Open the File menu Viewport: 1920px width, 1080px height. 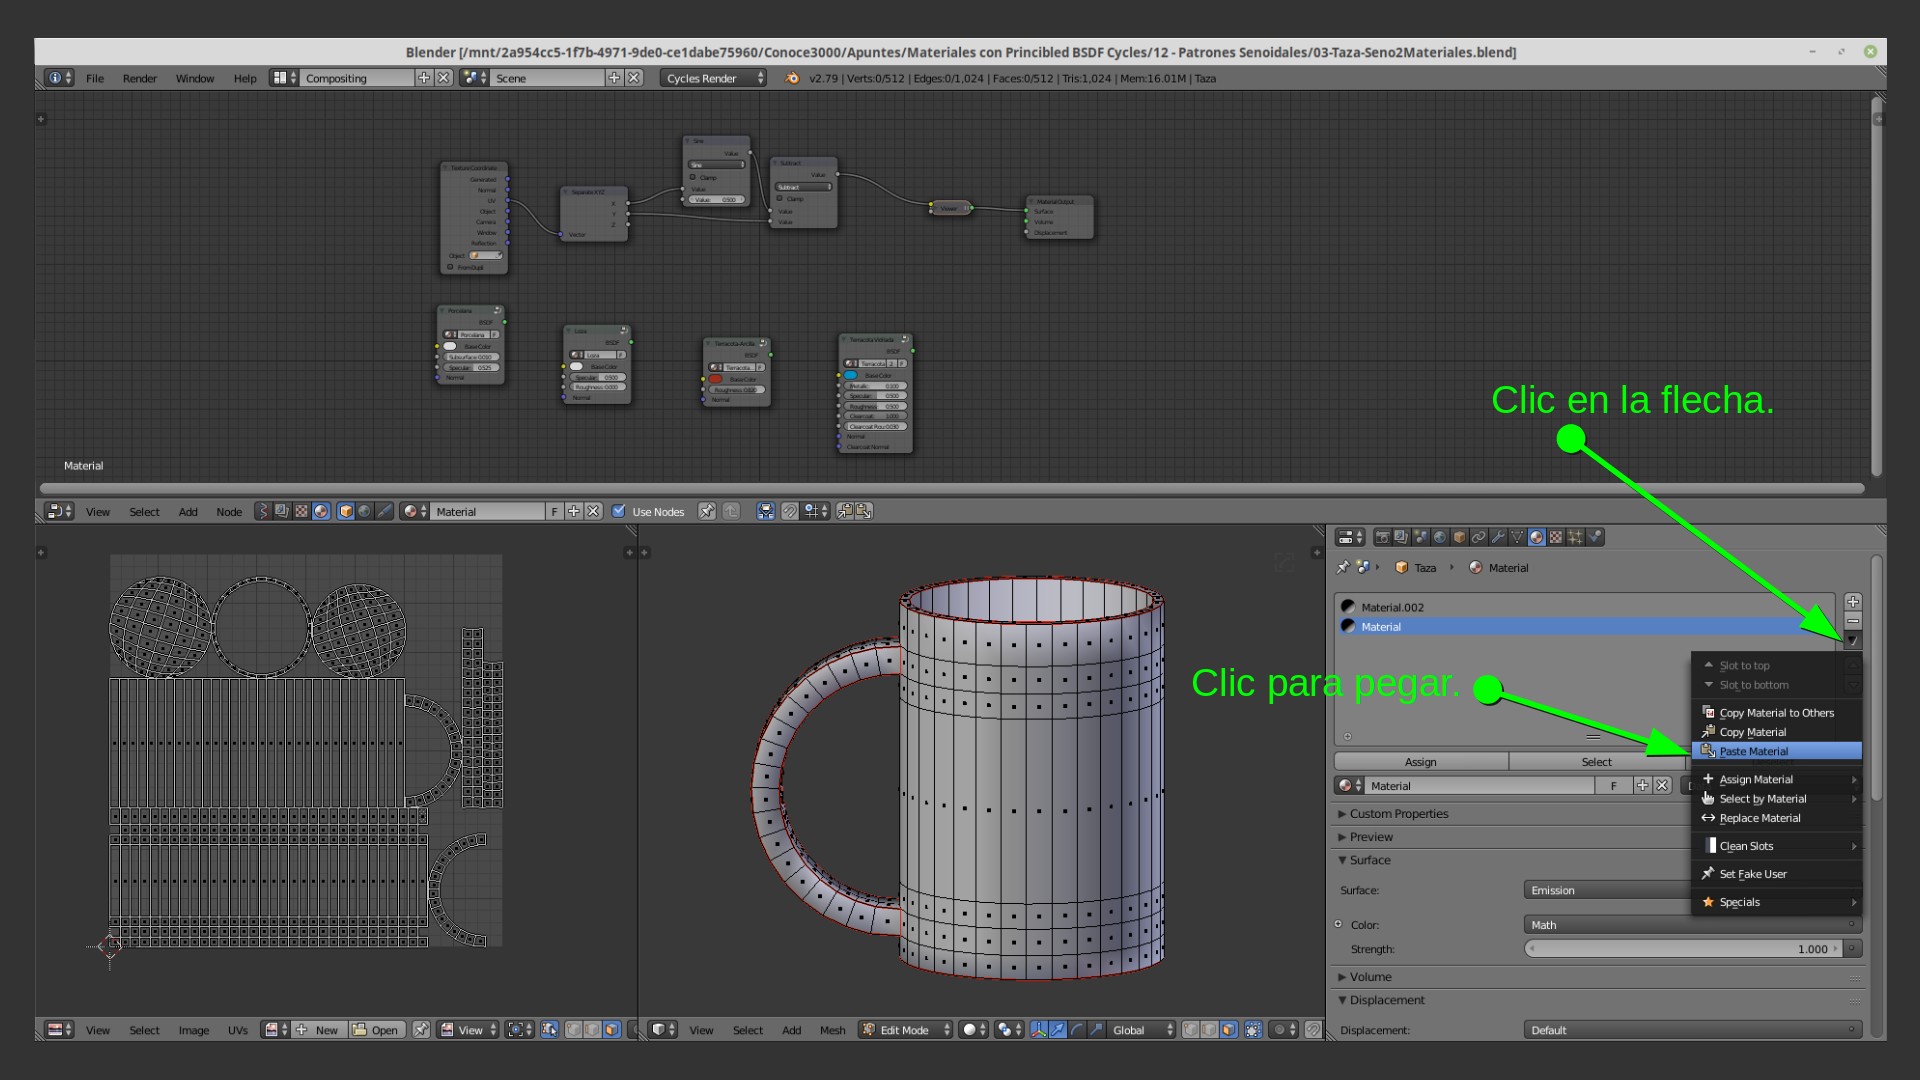click(95, 78)
